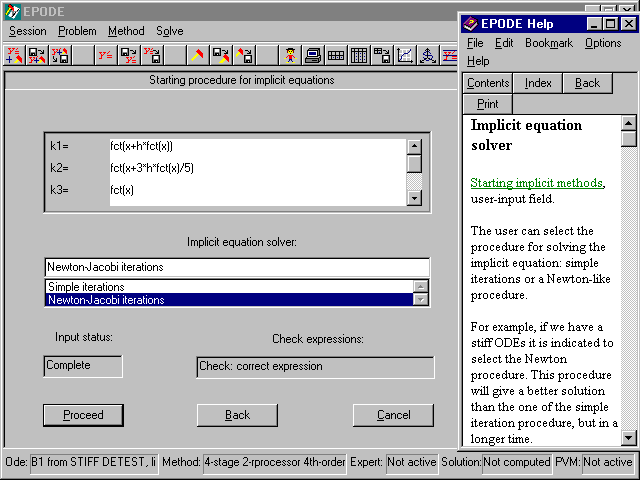The image size is (640, 480).
Task: Click the computer monitor toolbar icon
Action: pyautogui.click(x=313, y=56)
